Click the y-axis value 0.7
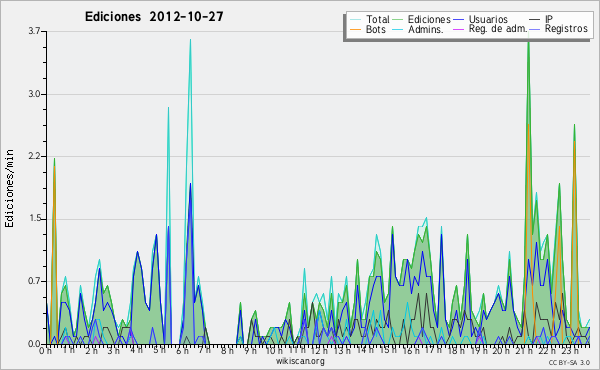The image size is (600, 370). [34, 281]
